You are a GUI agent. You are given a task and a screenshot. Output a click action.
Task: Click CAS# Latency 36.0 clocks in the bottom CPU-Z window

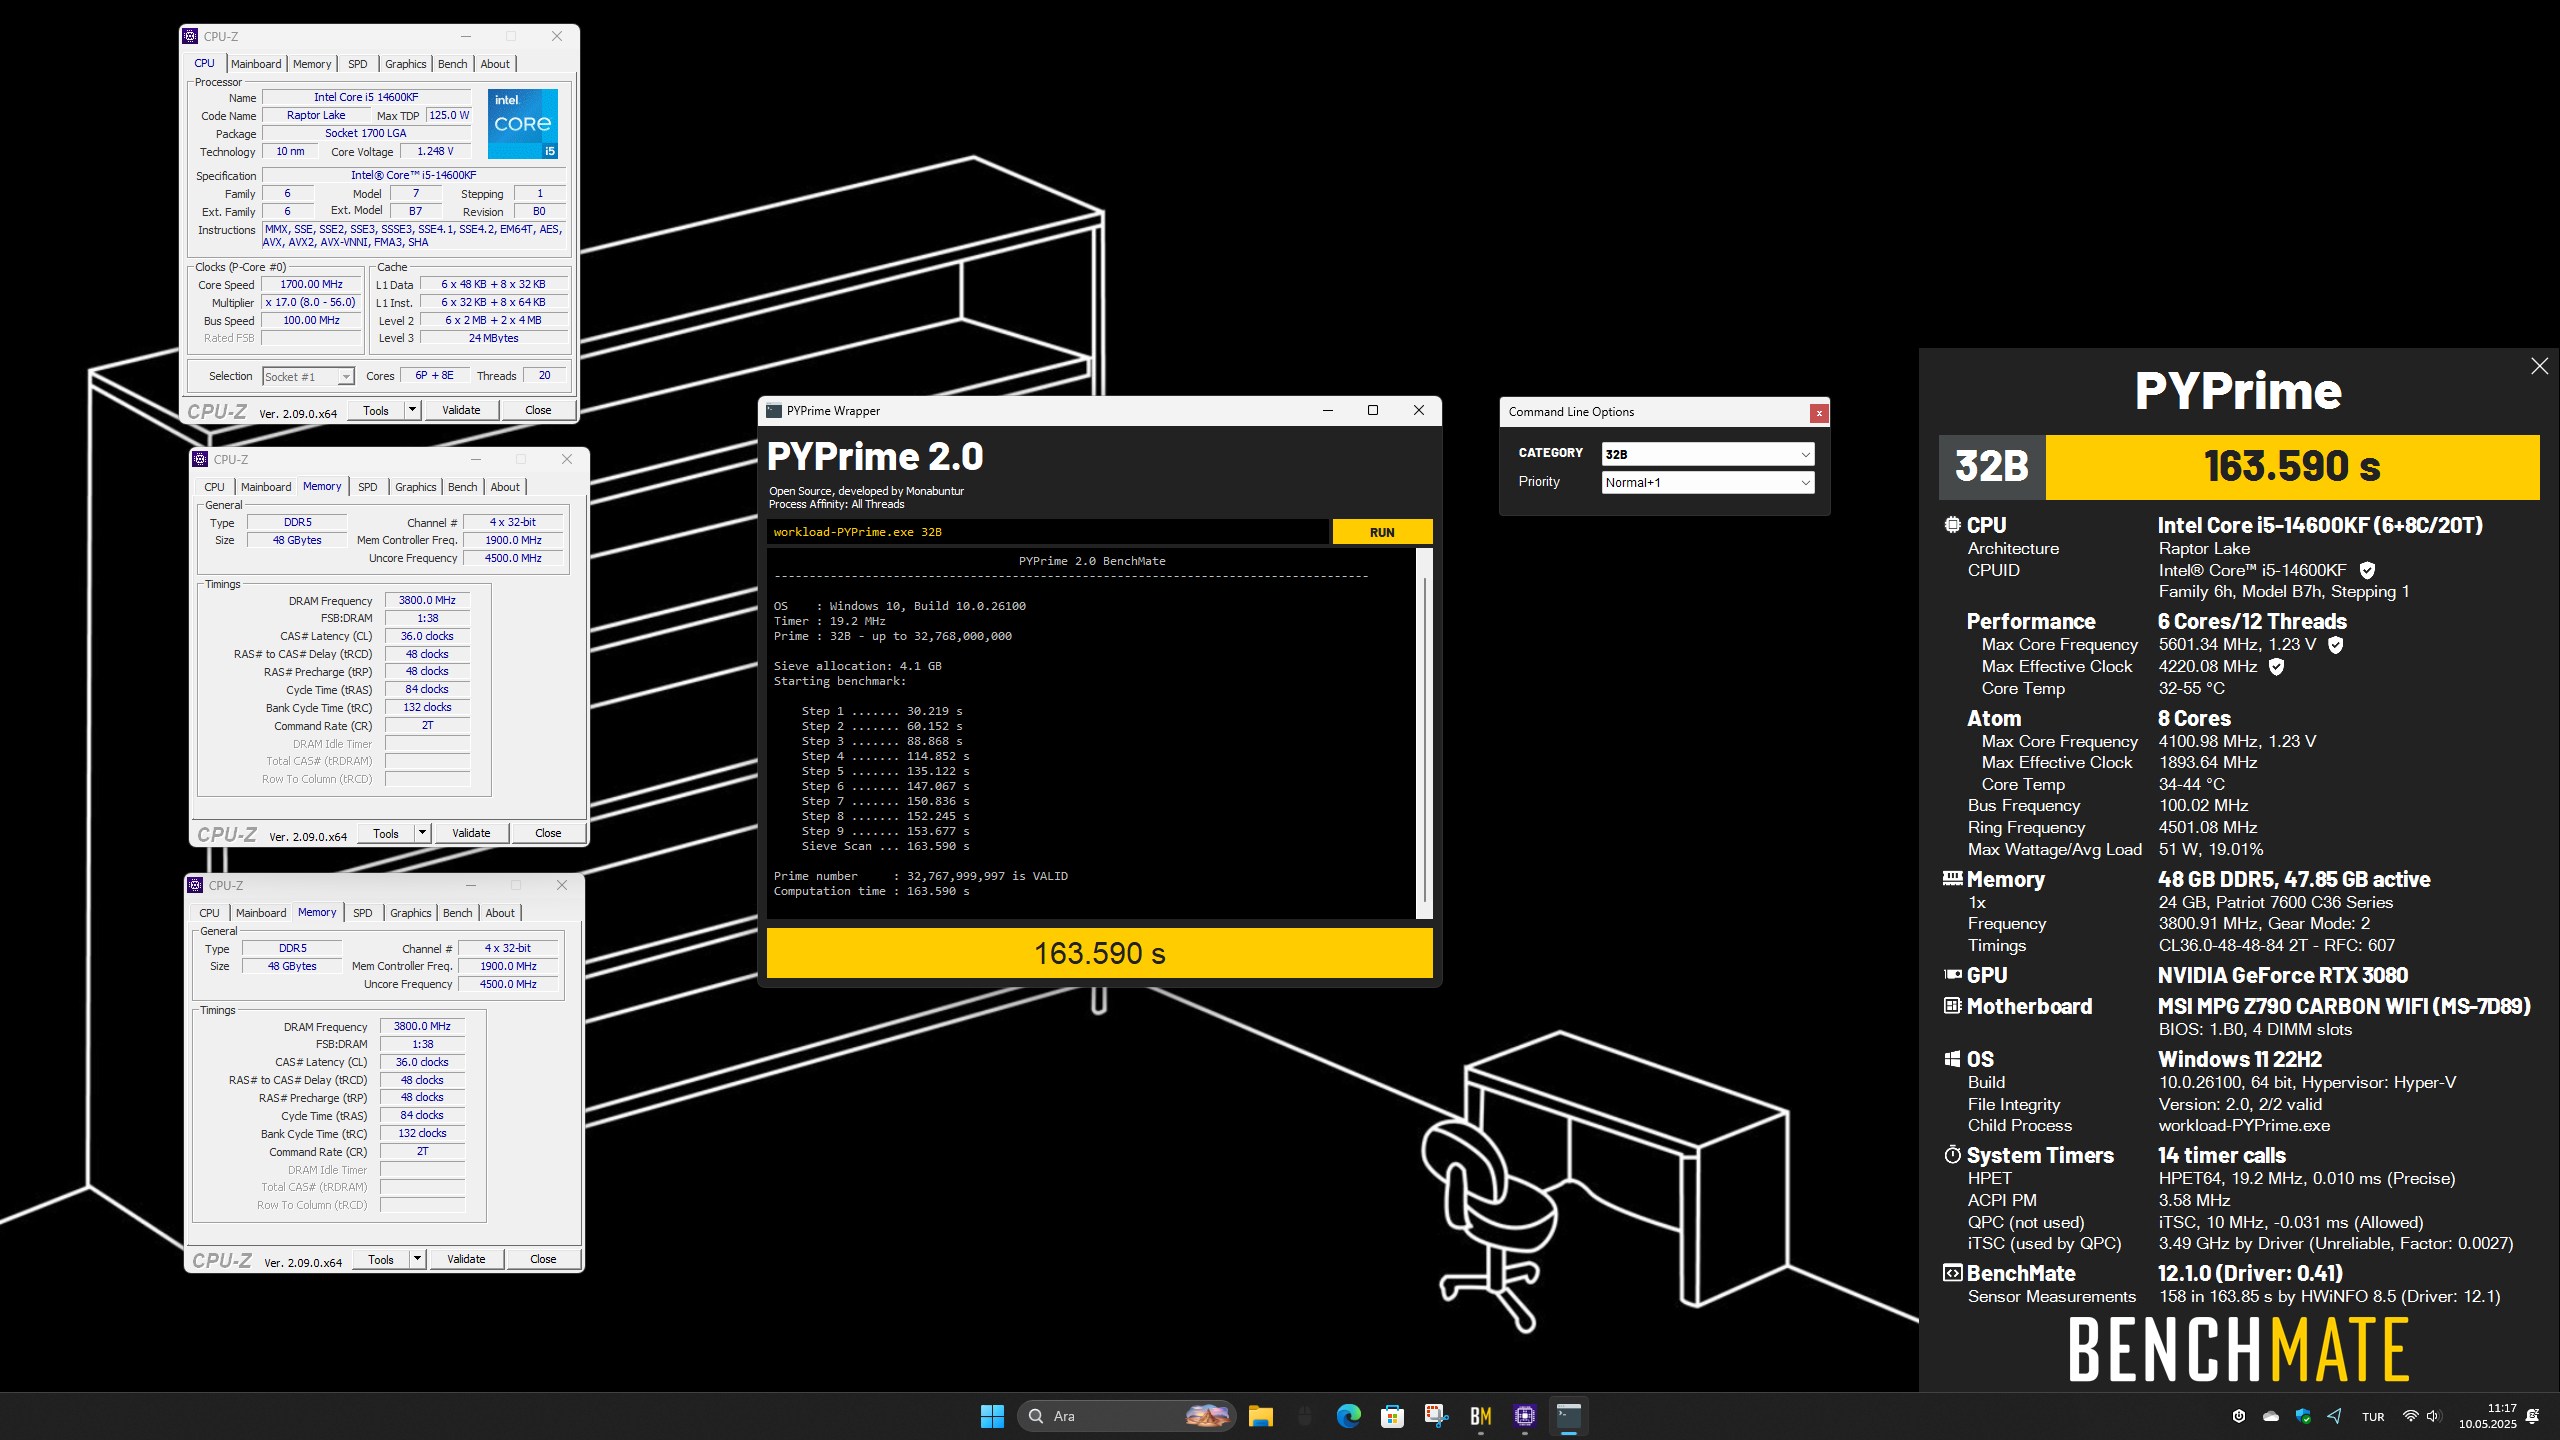(x=422, y=1062)
